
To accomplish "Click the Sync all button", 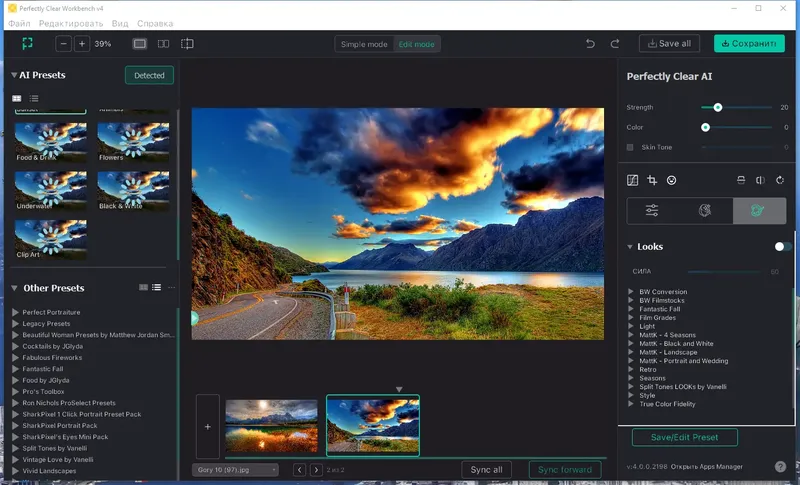I will [487, 469].
